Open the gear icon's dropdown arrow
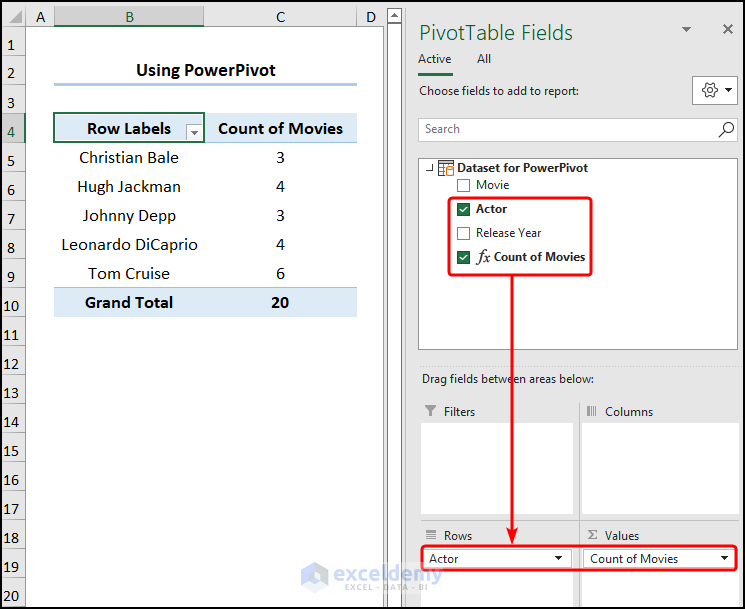This screenshot has width=745, height=609. [x=728, y=90]
